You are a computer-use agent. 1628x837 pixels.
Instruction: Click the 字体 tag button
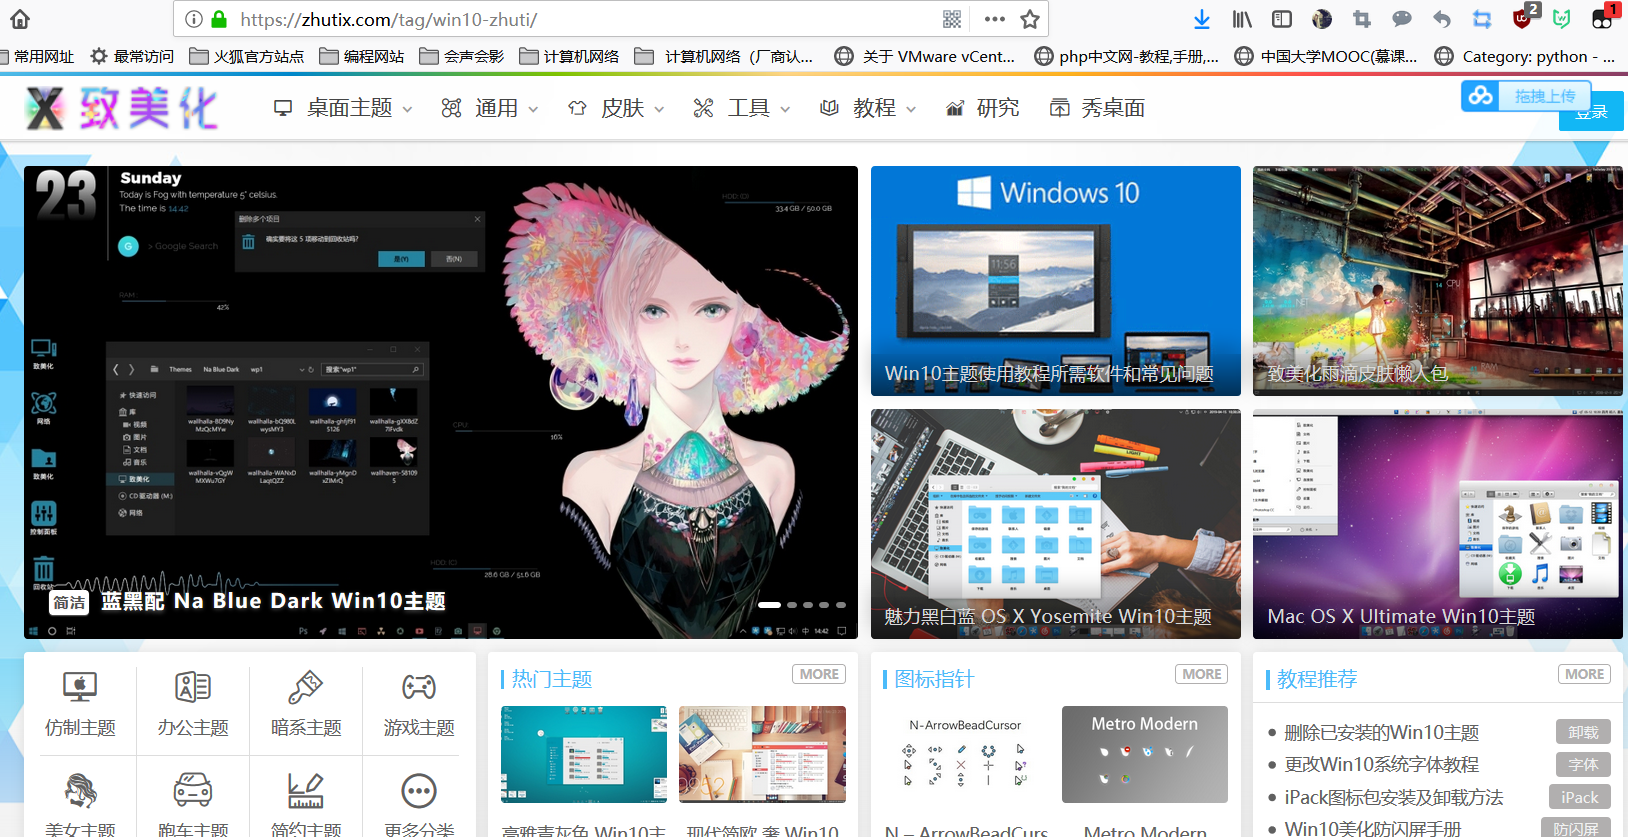tap(1583, 765)
